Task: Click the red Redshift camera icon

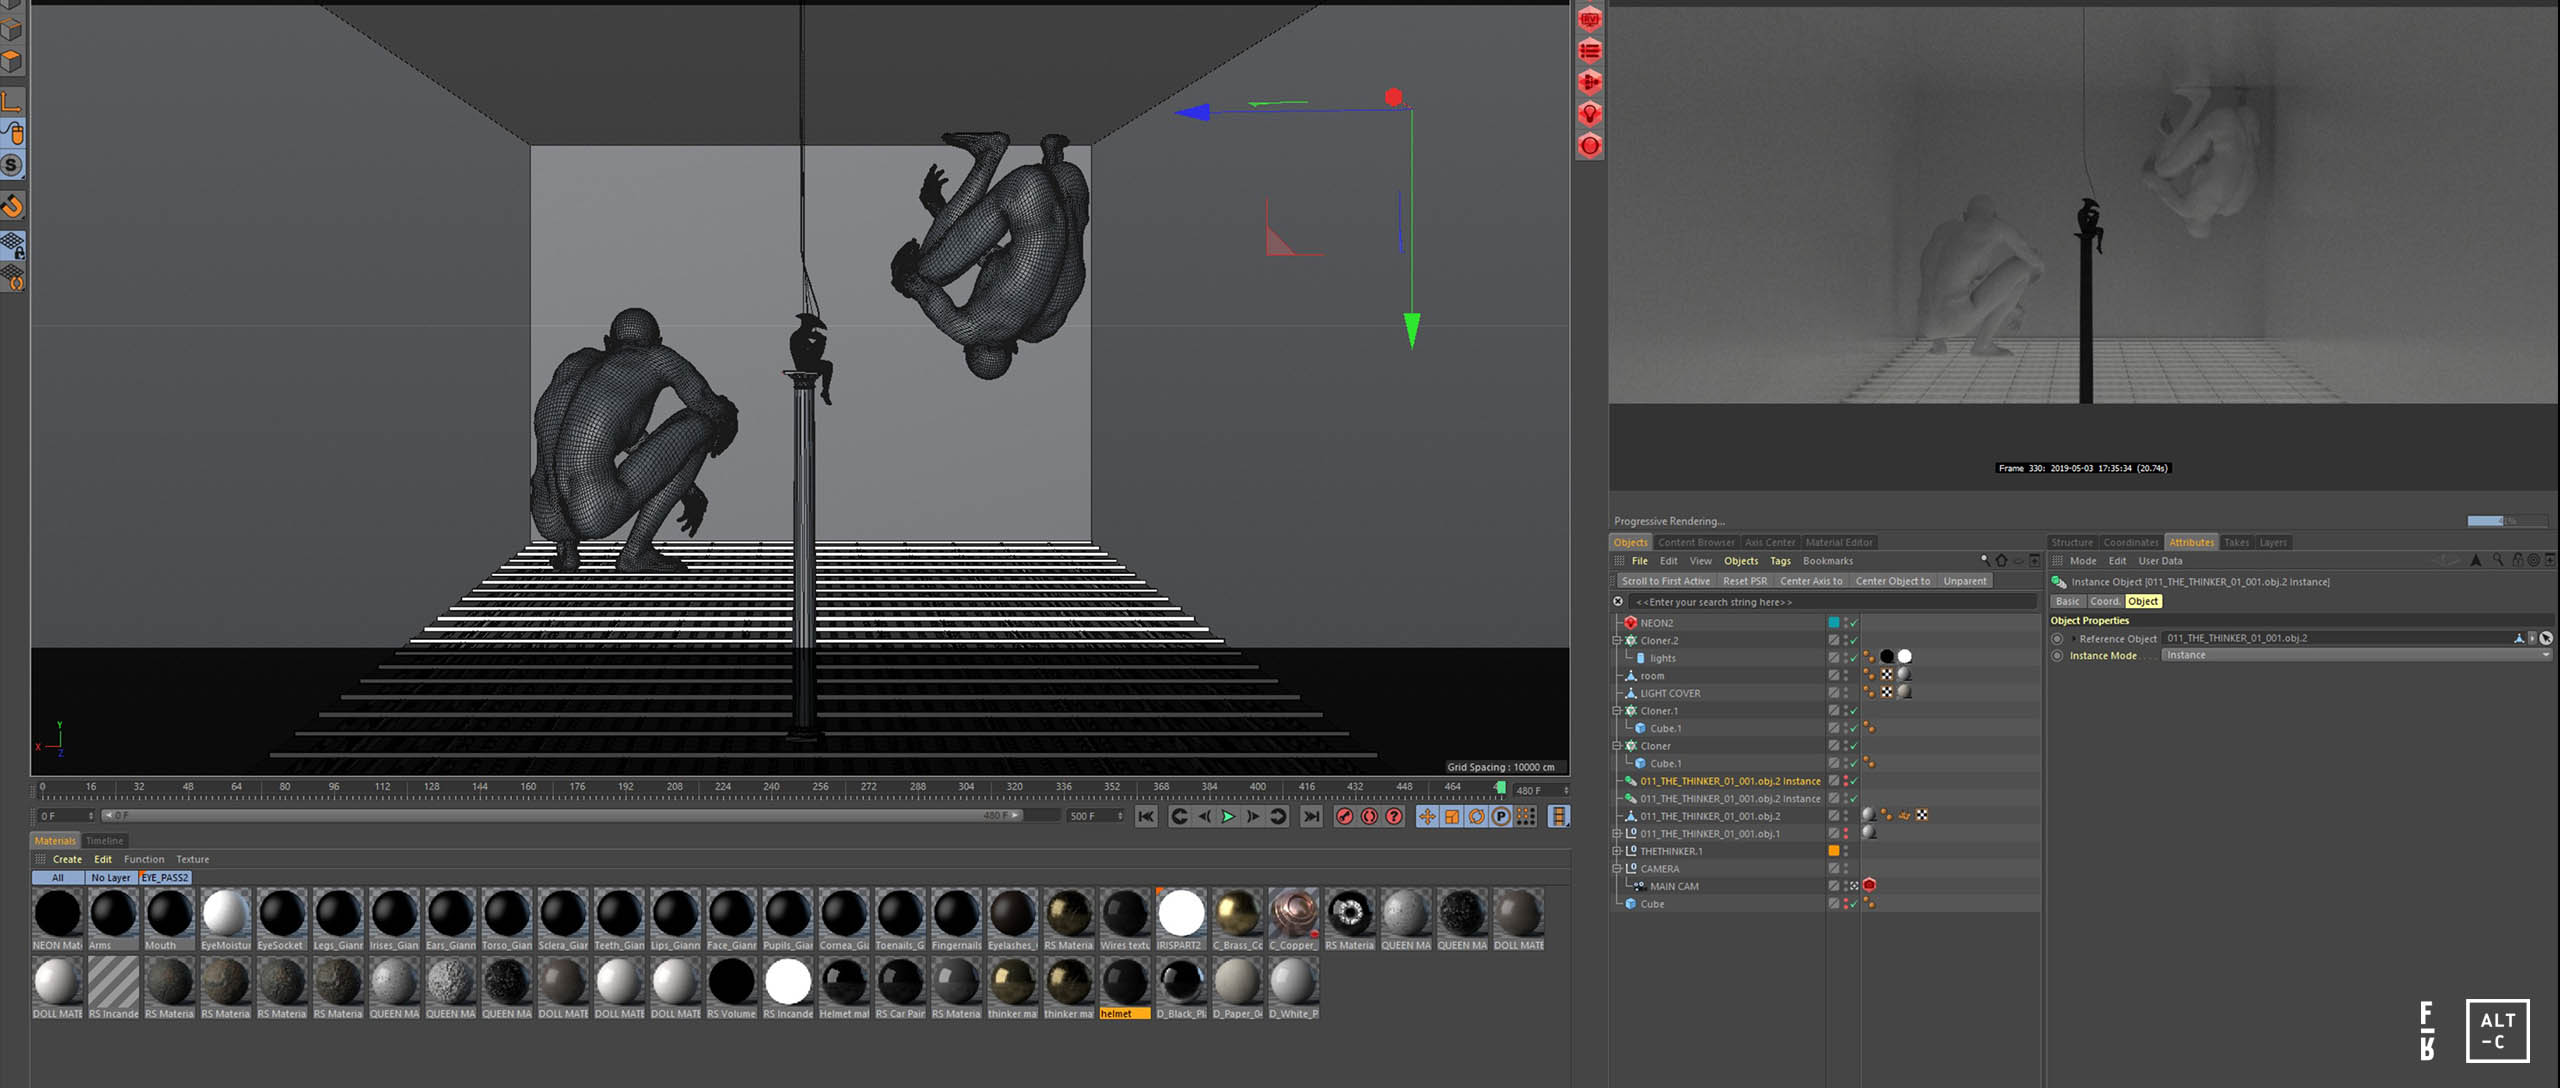Action: pos(1590,82)
